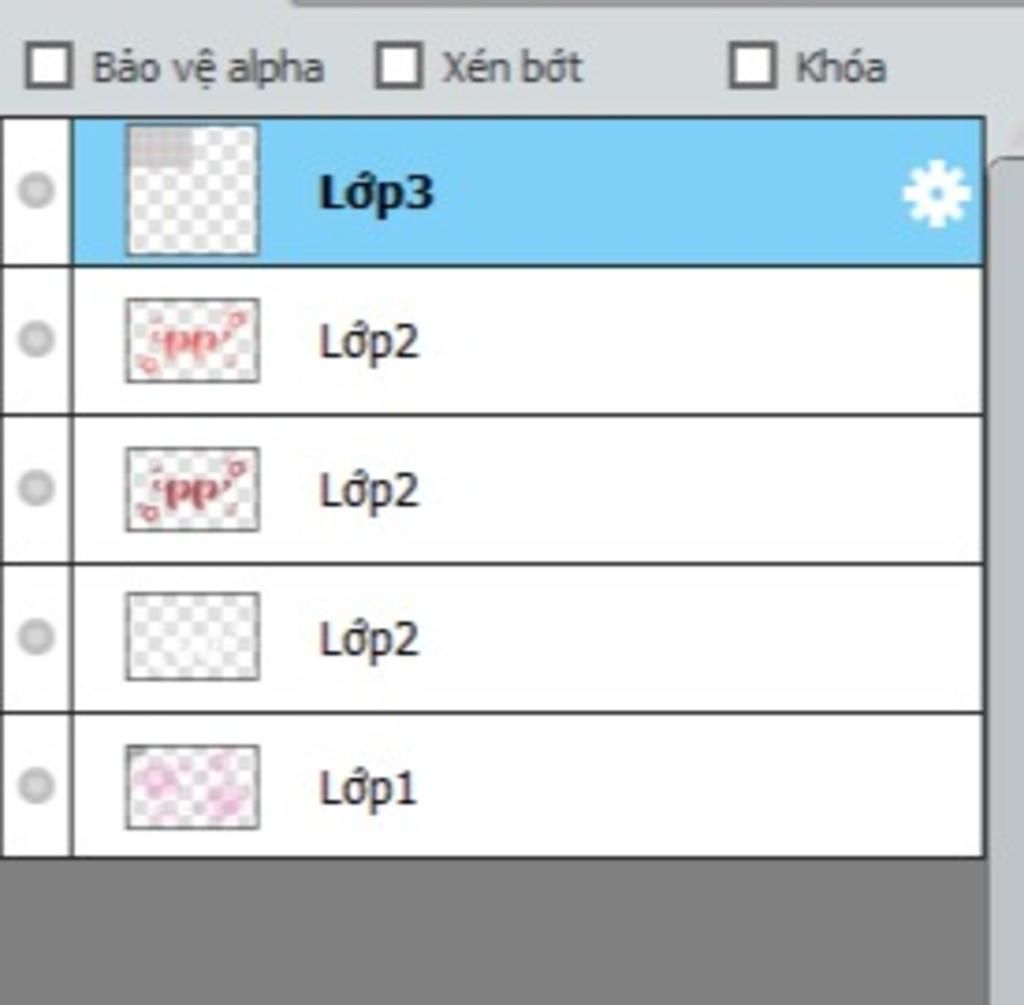Select the highlighted Lớp3 layer name
The width and height of the screenshot is (1024, 1005).
pyautogui.click(x=376, y=194)
